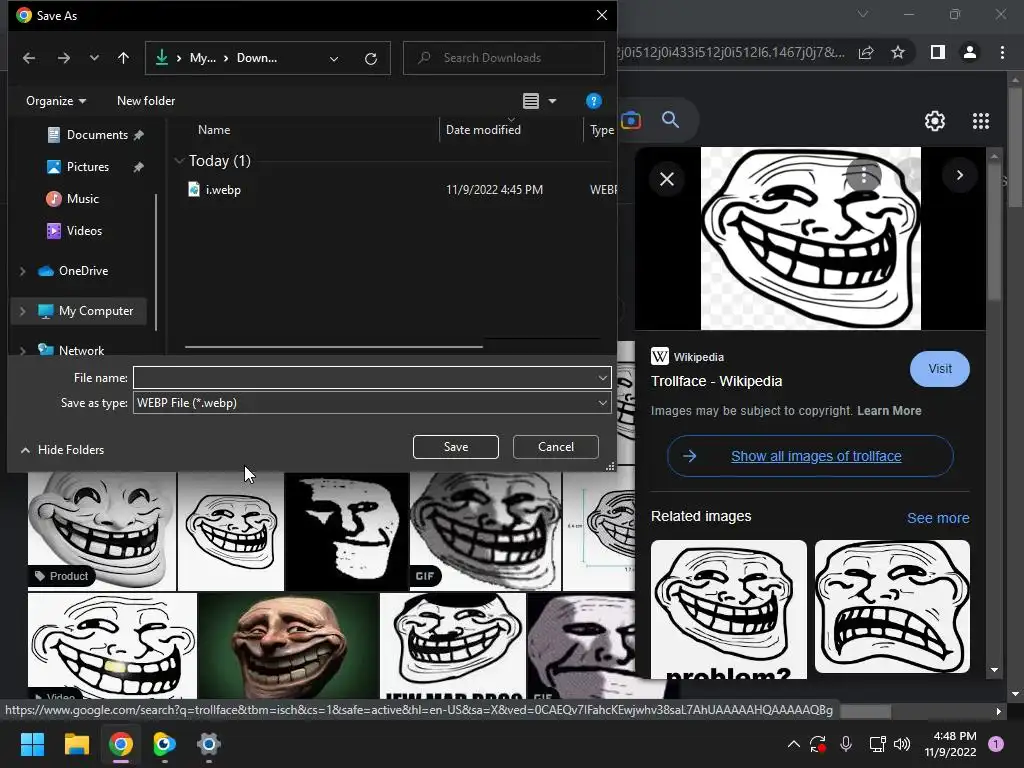The width and height of the screenshot is (1024, 768).
Task: Create a New folder
Action: [x=146, y=101]
